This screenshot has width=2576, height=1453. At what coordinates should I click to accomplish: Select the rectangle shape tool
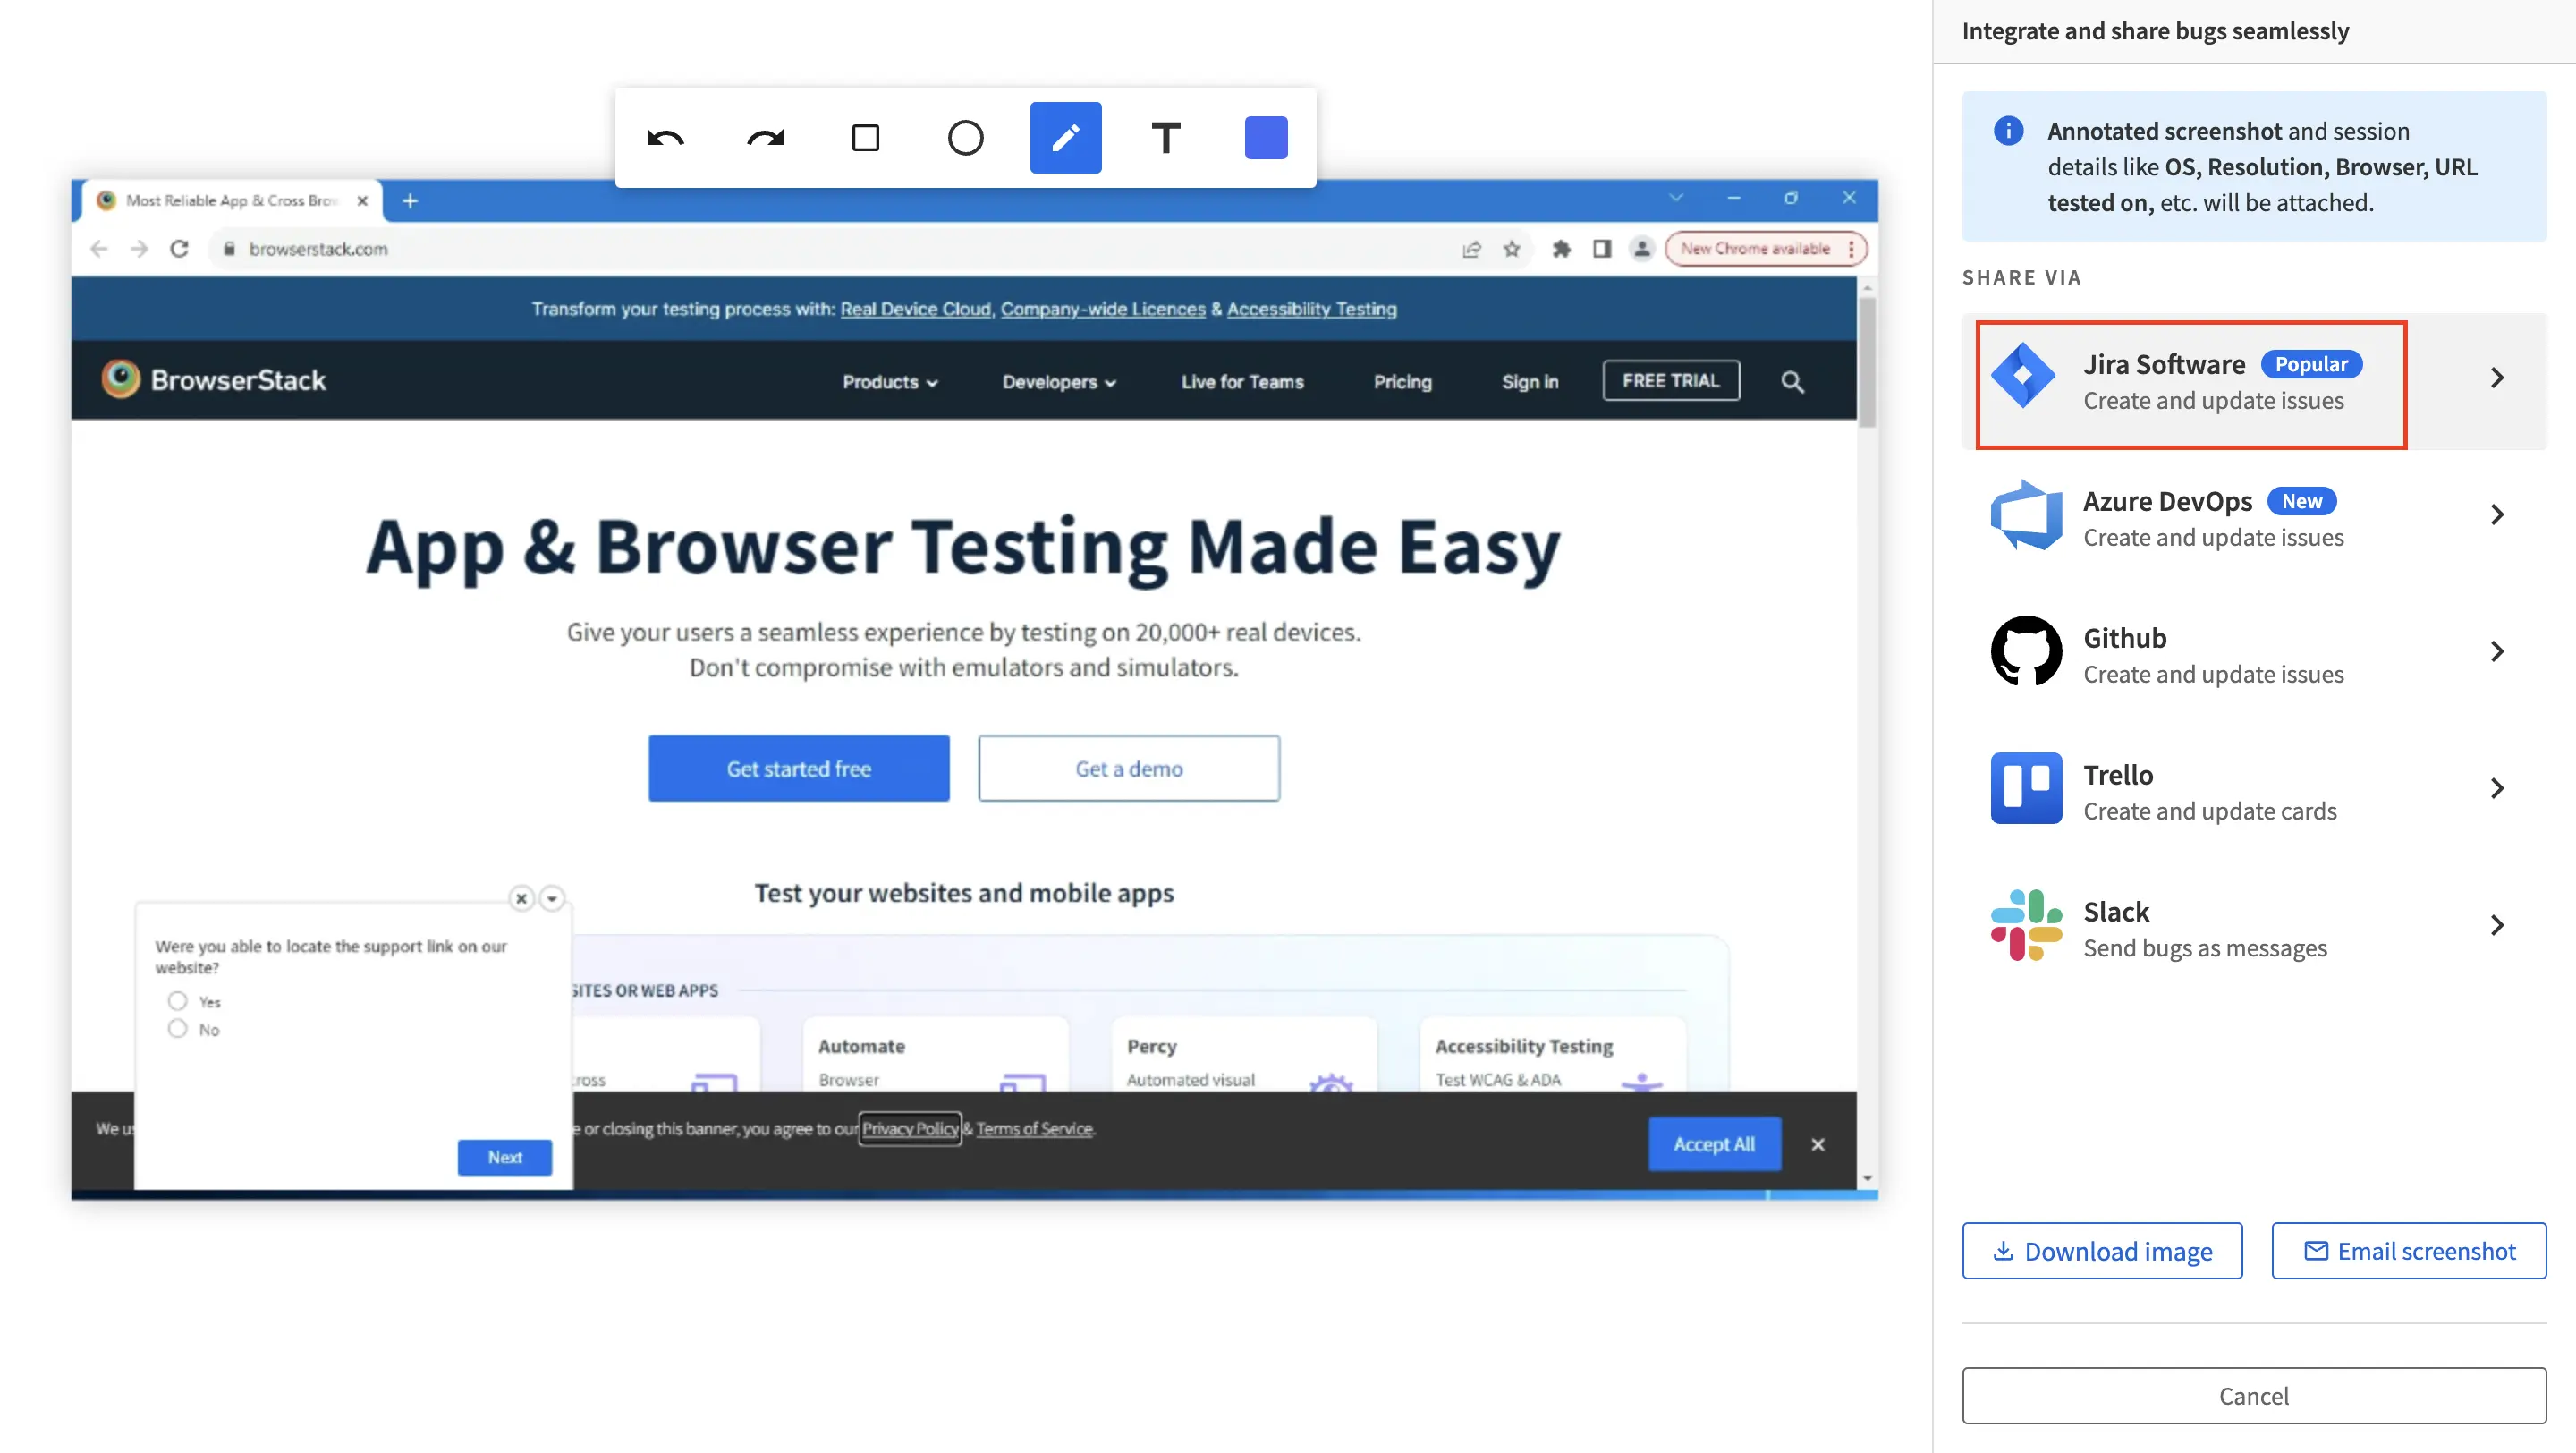pos(865,138)
